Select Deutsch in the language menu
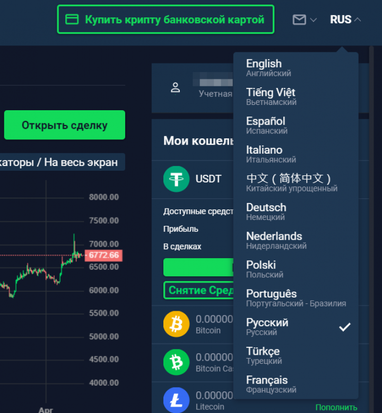The width and height of the screenshot is (382, 413). pyautogui.click(x=296, y=211)
